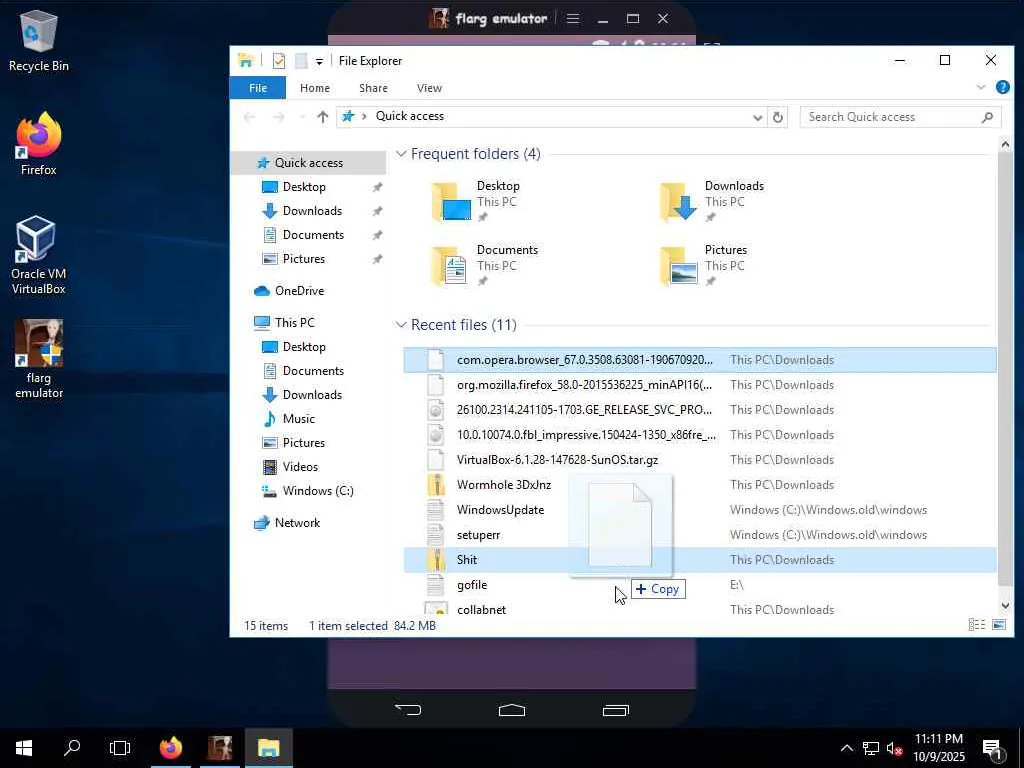Image resolution: width=1024 pixels, height=768 pixels.
Task: Select VirtualBox-6.1.28 SunOS tar.gz file
Action: [700, 460]
